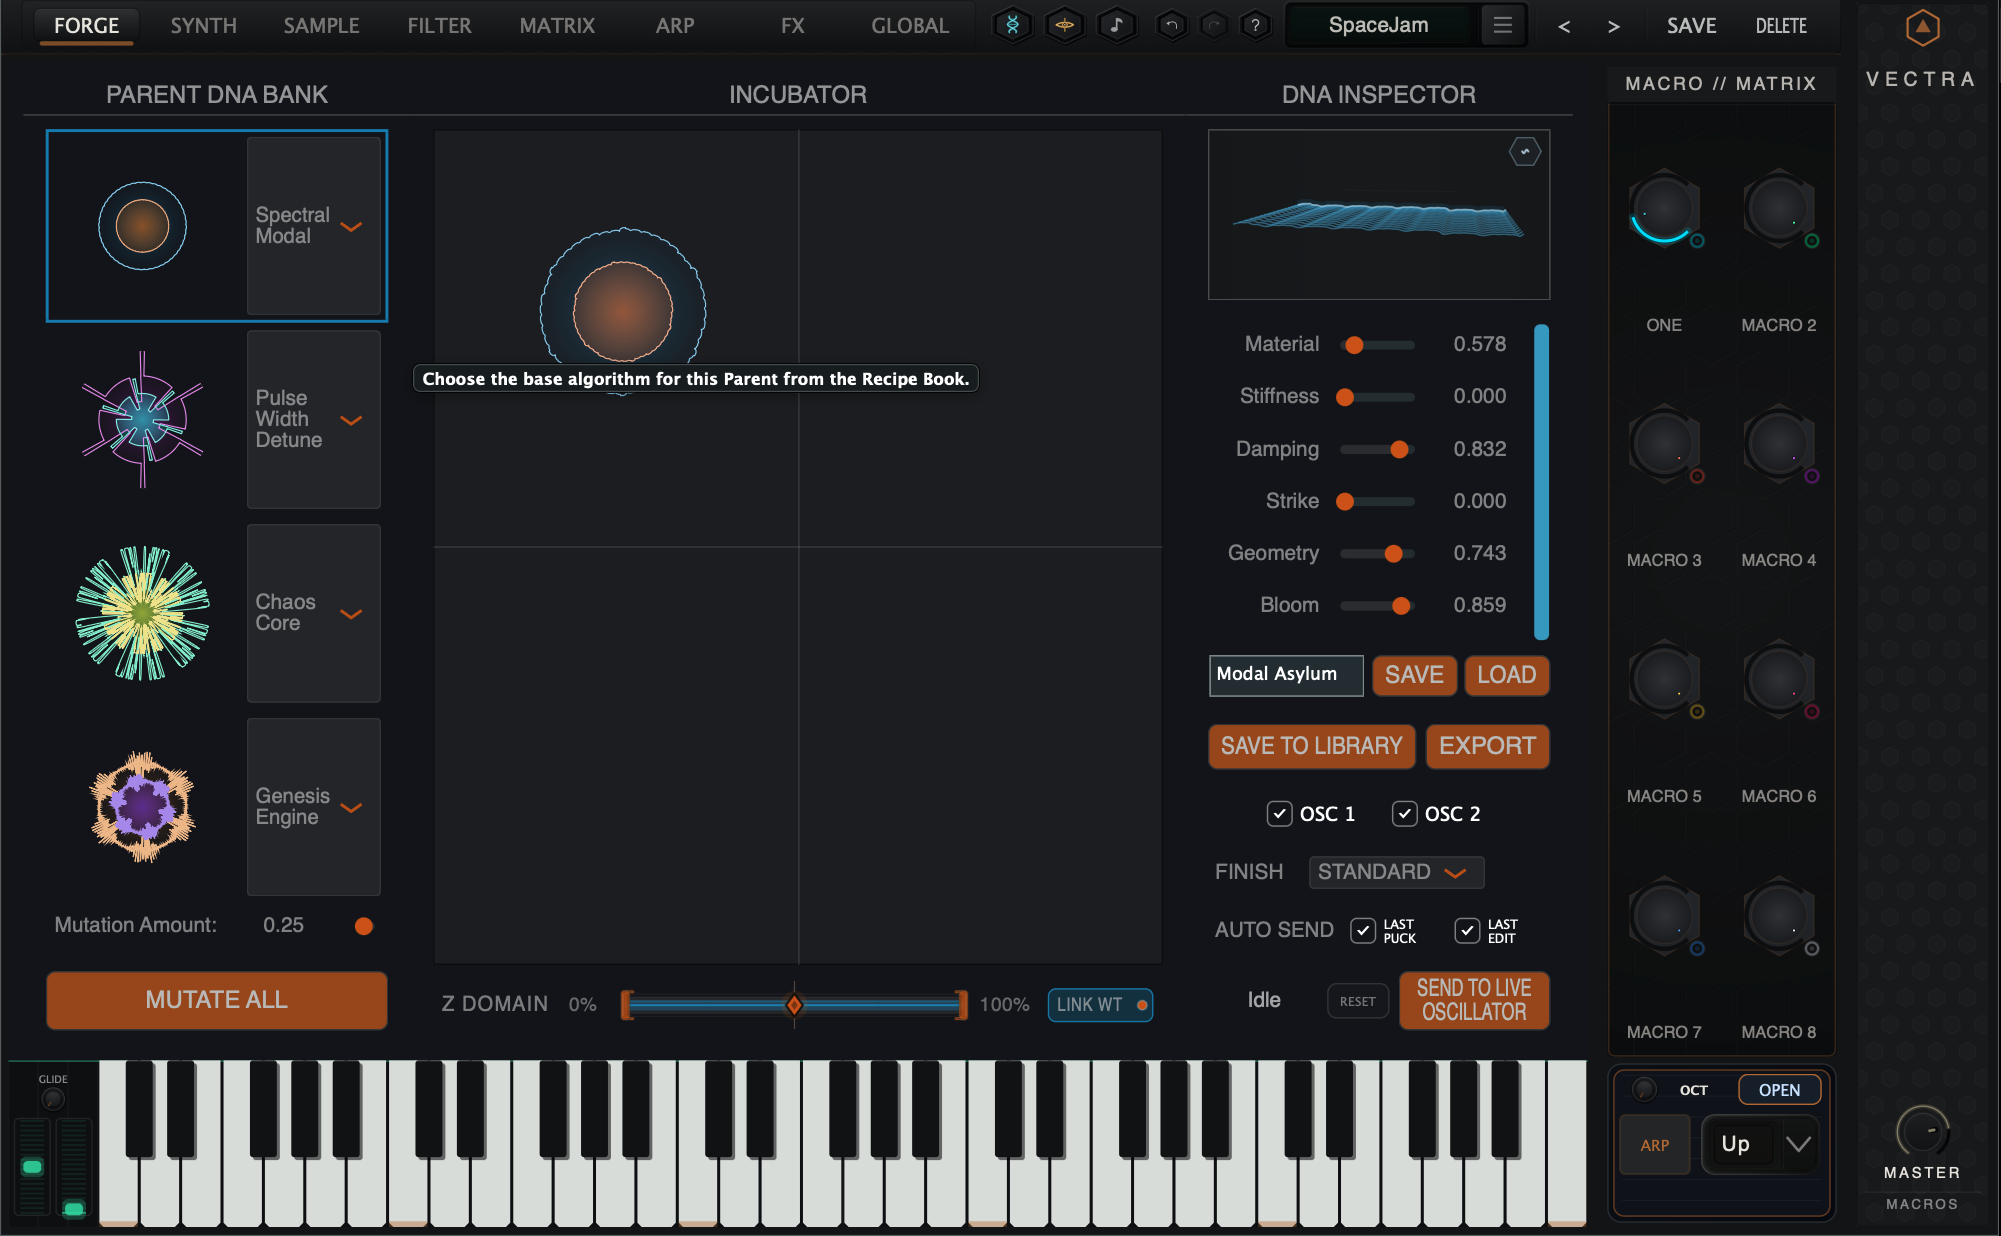Click SAVE TO LIBRARY button
2001x1236 pixels.
[x=1311, y=746]
